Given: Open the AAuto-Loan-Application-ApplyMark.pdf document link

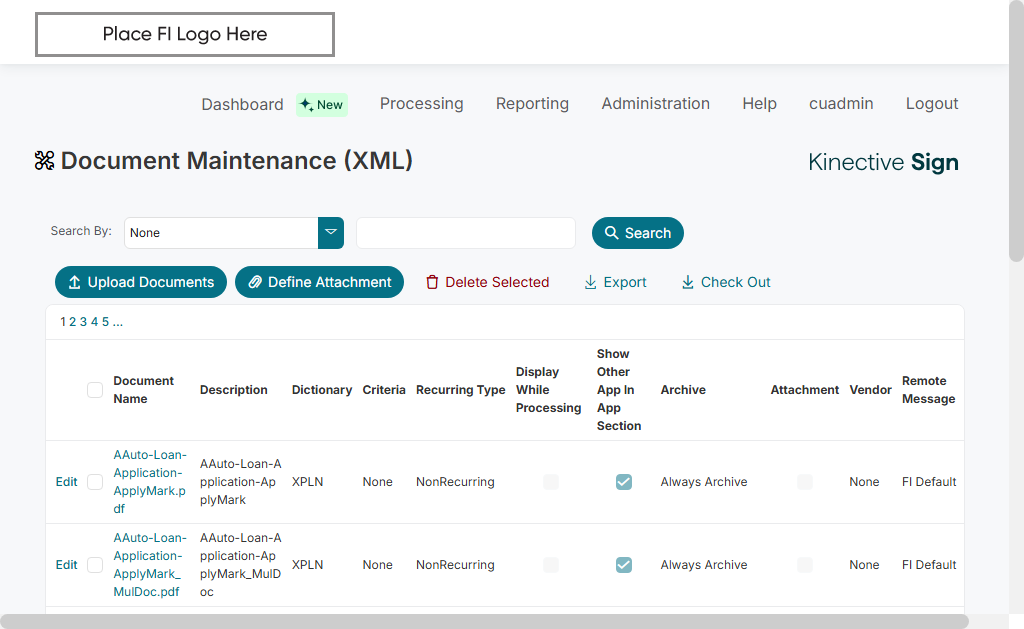Looking at the screenshot, I should point(149,481).
